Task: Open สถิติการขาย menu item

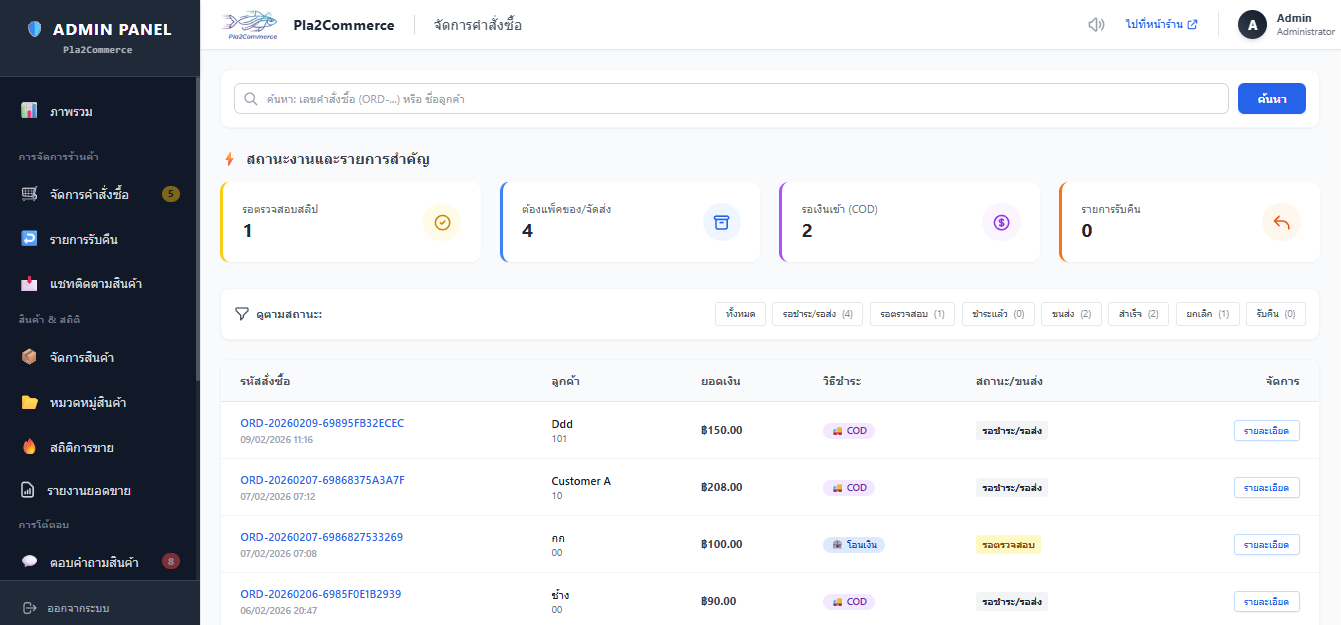Action: [x=99, y=447]
